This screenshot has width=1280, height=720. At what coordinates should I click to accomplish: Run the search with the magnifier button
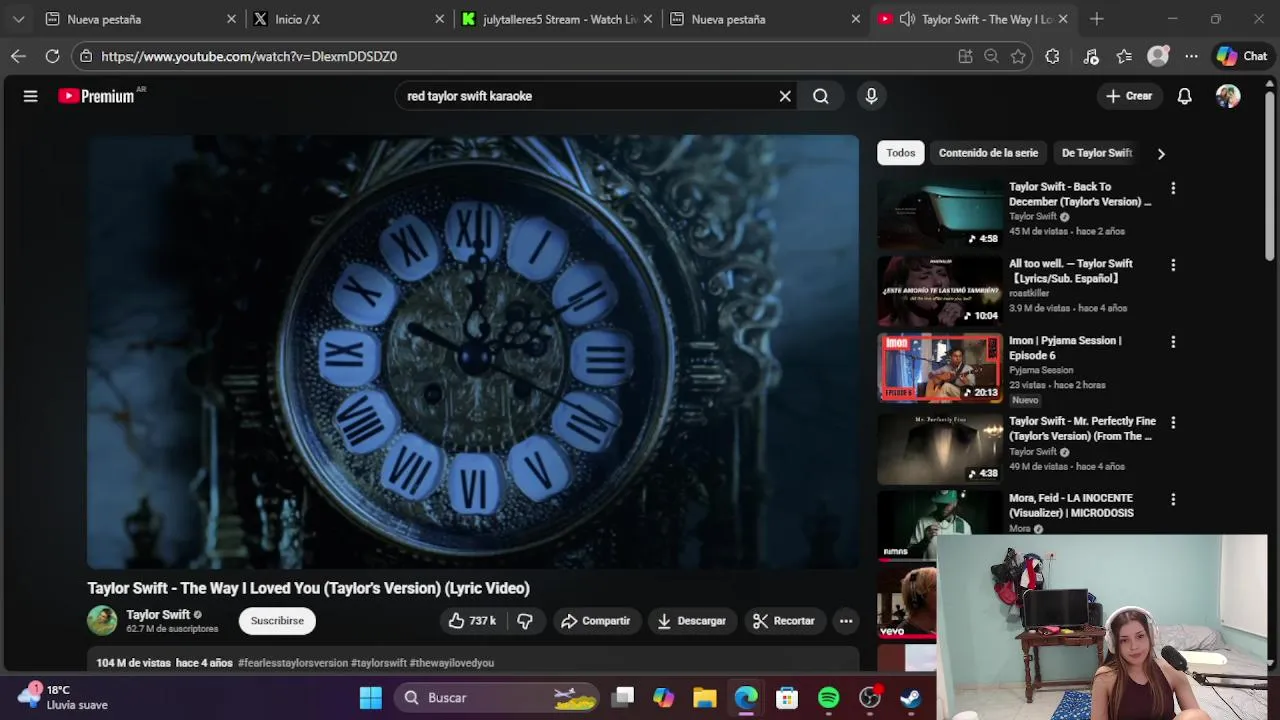(x=820, y=96)
